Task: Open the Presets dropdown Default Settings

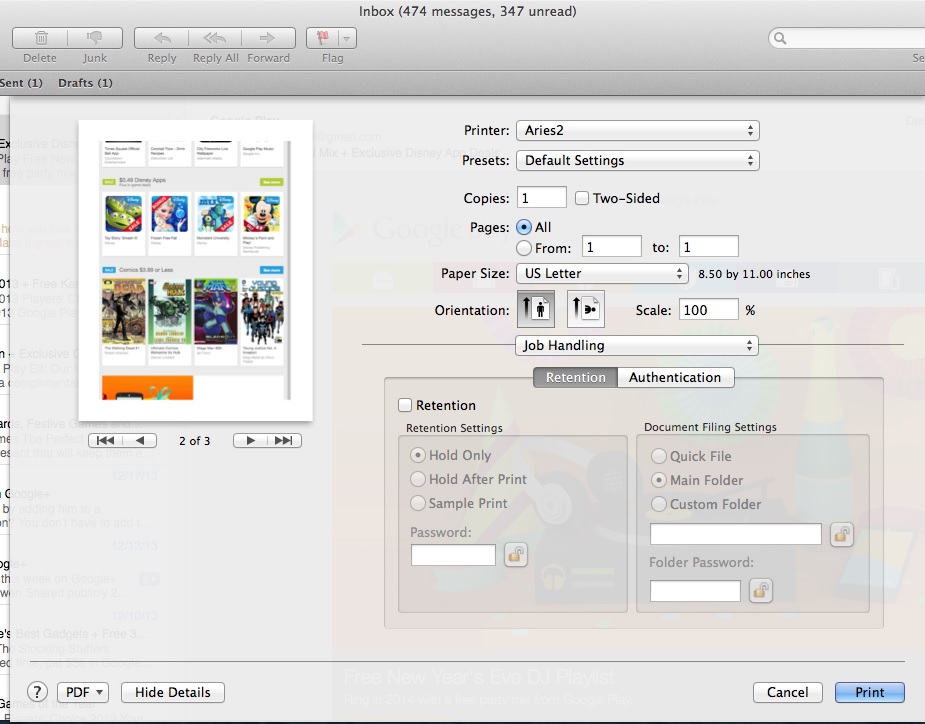Action: (x=637, y=160)
